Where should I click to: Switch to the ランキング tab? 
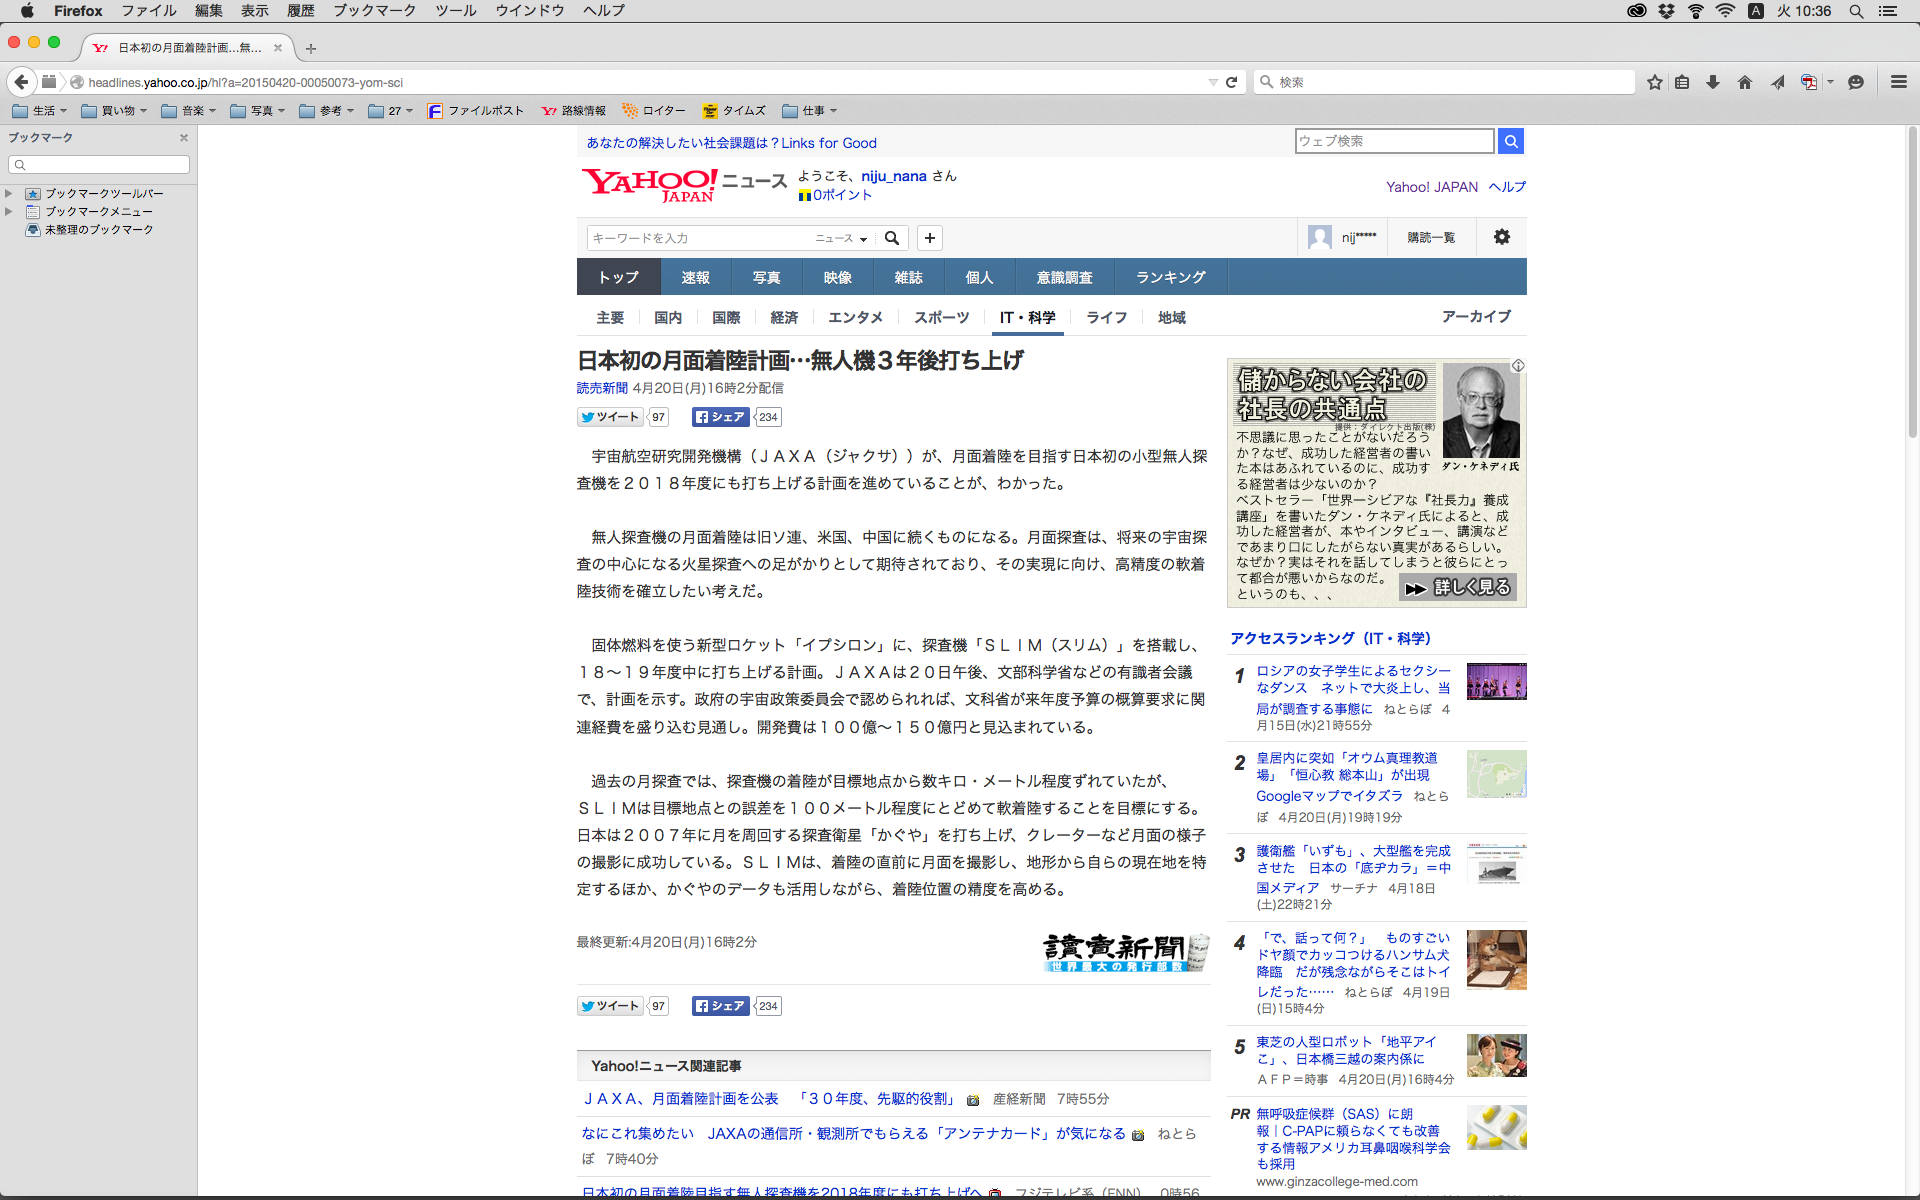point(1170,277)
